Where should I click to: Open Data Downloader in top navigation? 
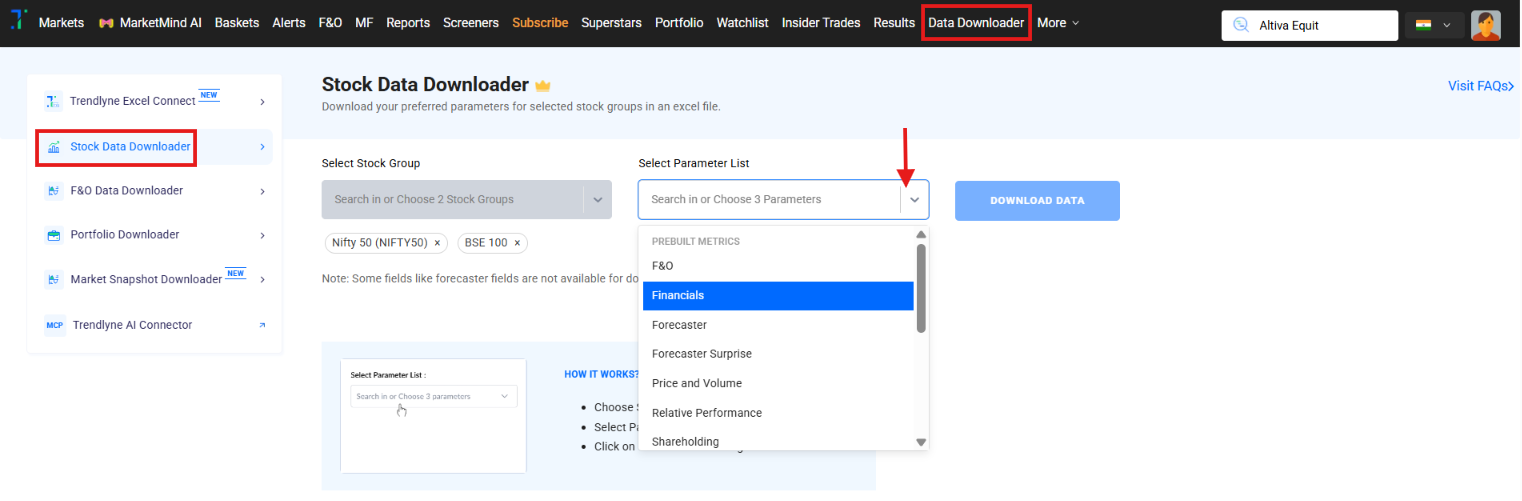[976, 22]
